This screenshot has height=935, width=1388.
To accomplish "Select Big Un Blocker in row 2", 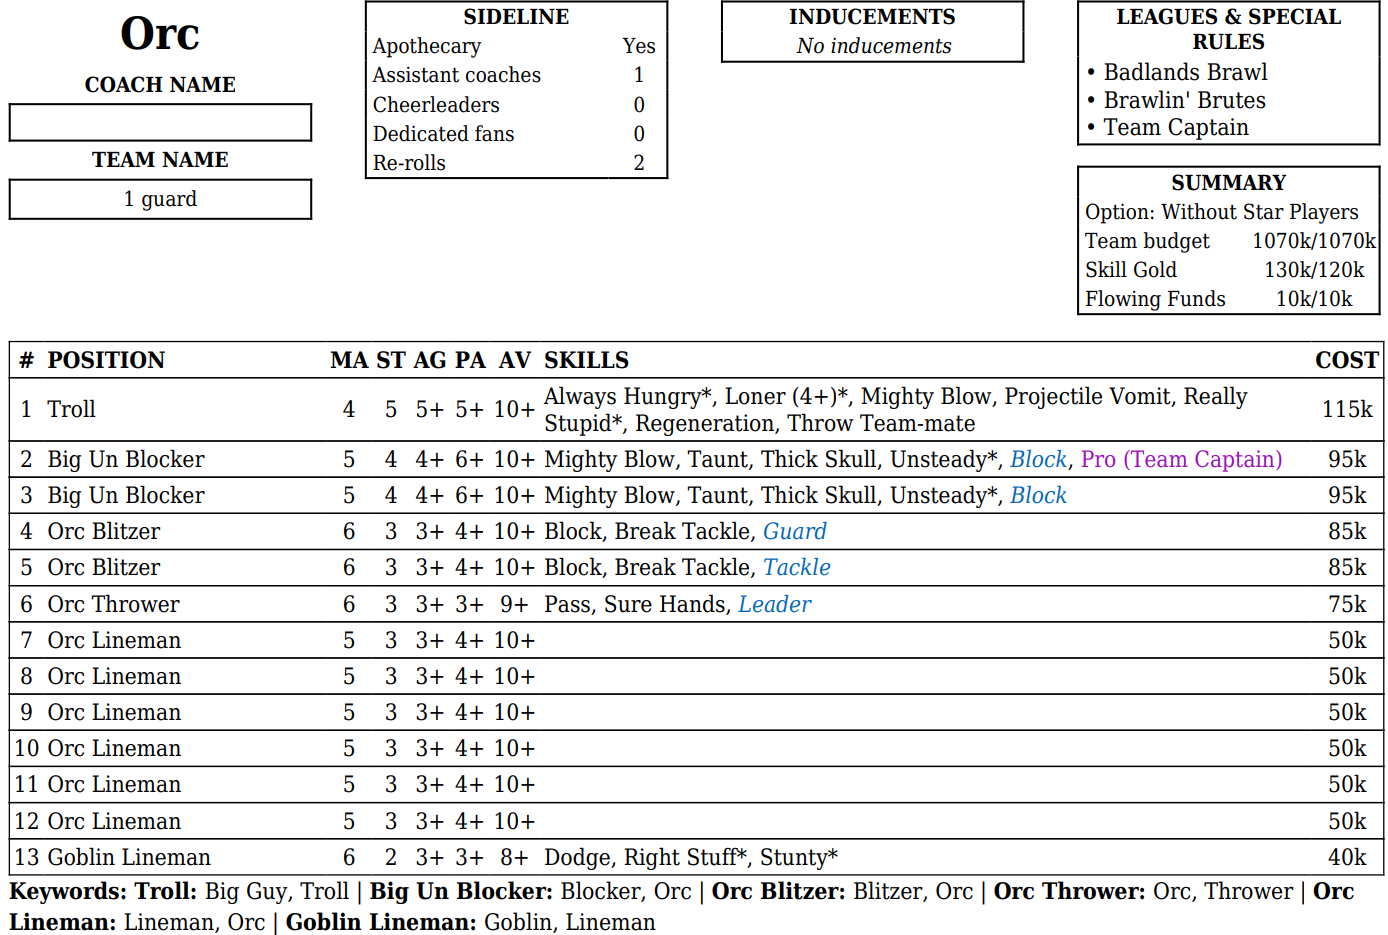I will point(126,459).
